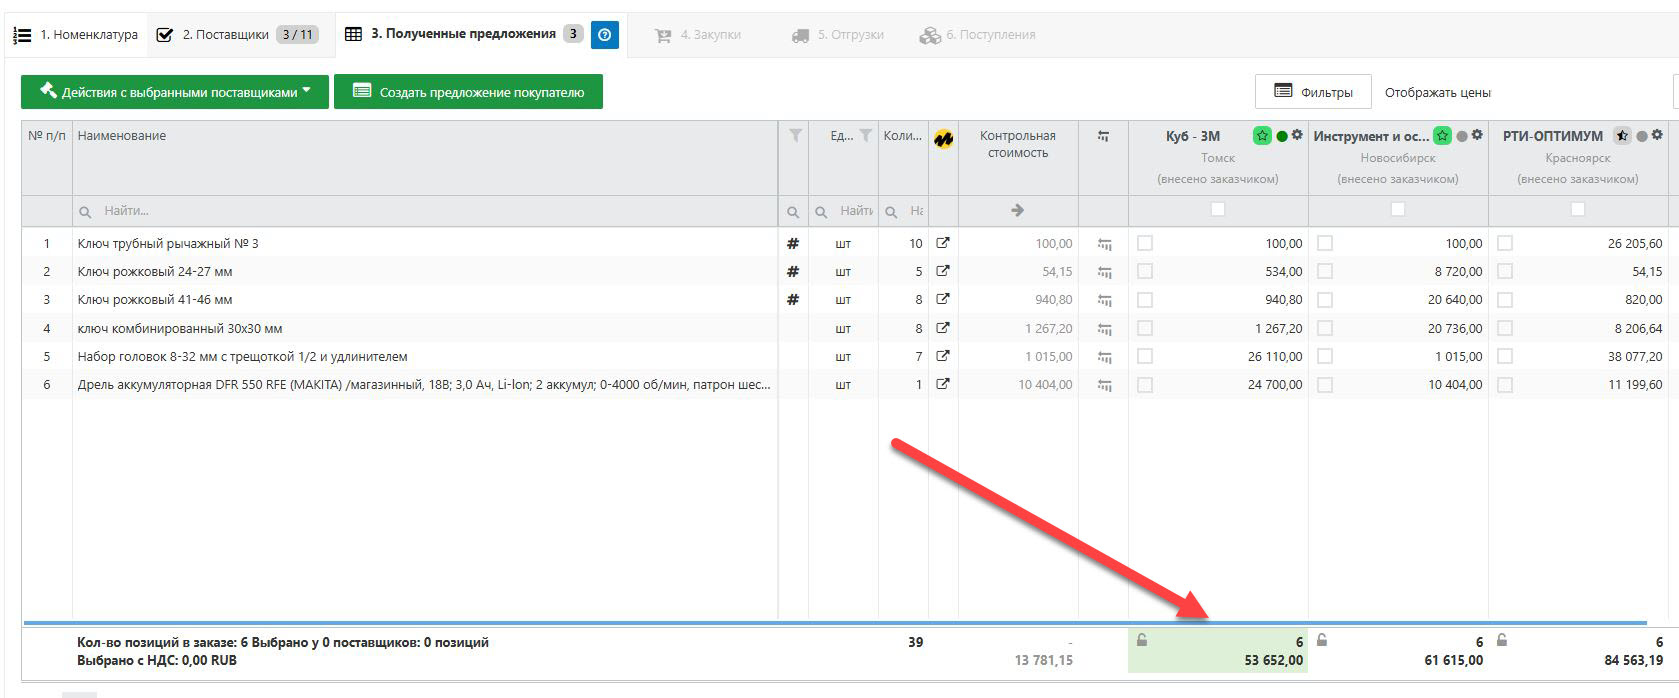Open the gear settings for РТИ-ОПТИМУМ supplier
The height and width of the screenshot is (698, 1679).
point(1657,136)
